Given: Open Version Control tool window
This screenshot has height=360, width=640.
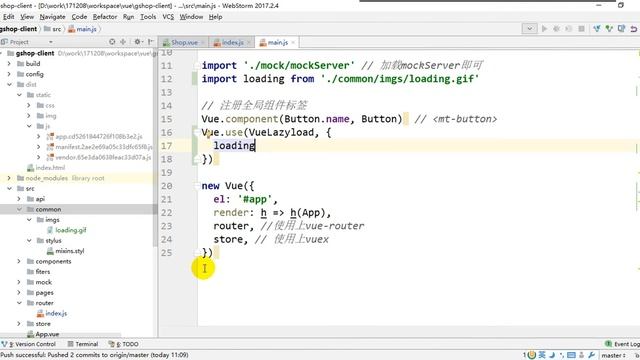Looking at the screenshot, I should 29,344.
